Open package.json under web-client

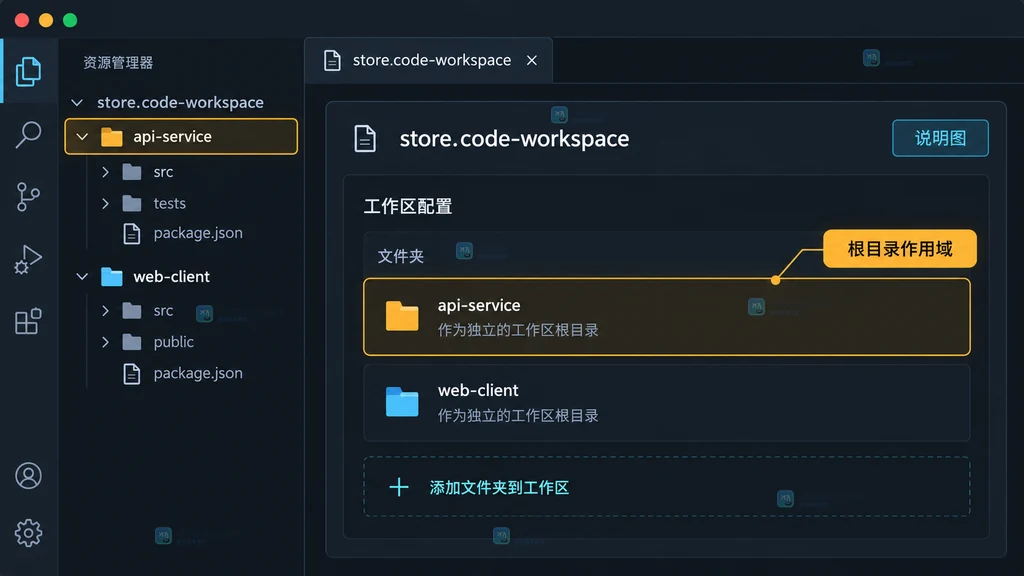click(x=198, y=374)
